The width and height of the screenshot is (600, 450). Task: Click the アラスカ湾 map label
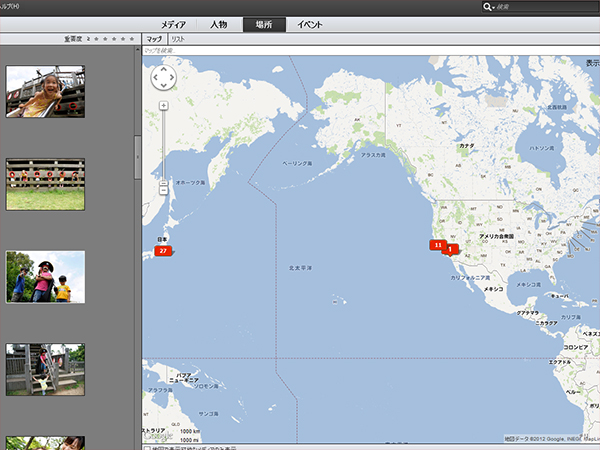coord(373,155)
